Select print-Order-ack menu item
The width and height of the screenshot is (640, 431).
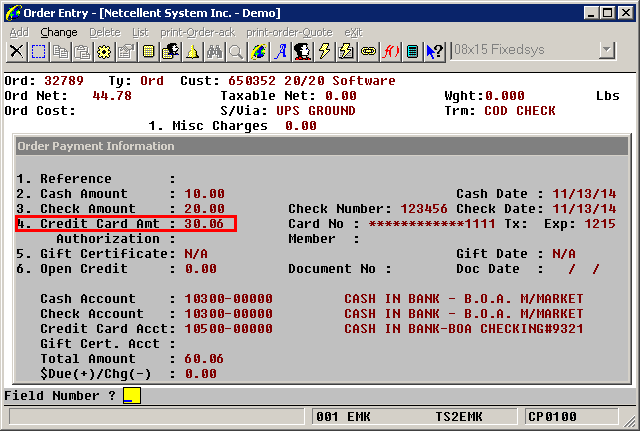pyautogui.click(x=198, y=32)
